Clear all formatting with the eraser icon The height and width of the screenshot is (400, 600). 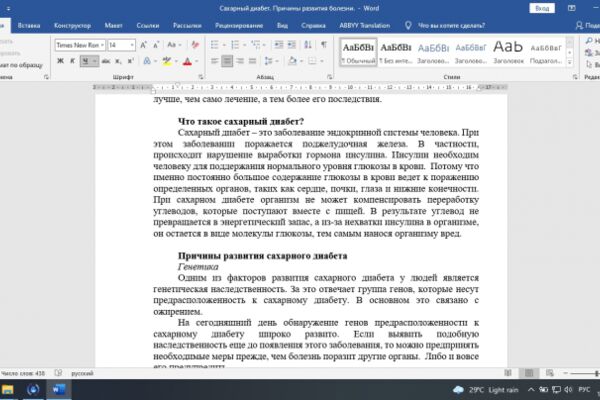coord(195,45)
